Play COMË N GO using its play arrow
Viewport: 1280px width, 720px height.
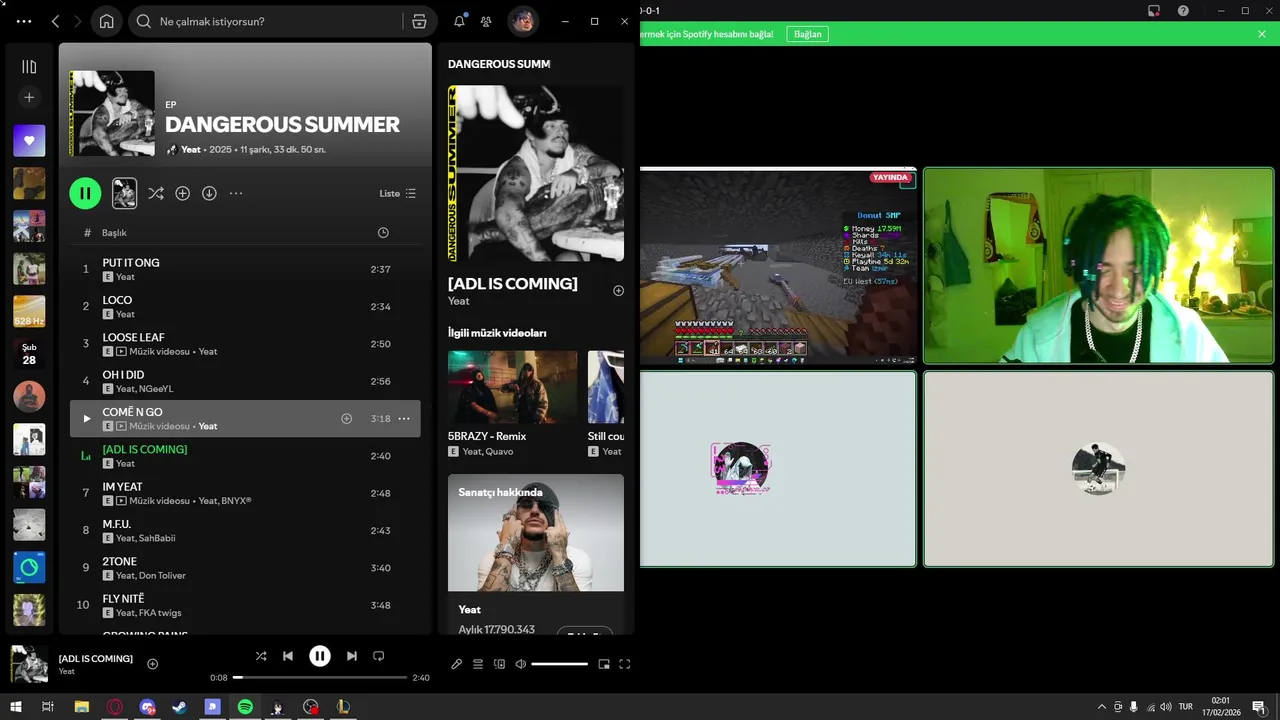86,419
